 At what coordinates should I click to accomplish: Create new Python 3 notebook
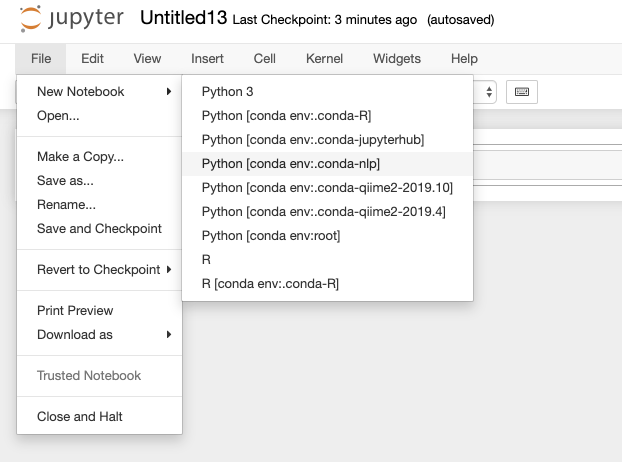[x=328, y=92]
